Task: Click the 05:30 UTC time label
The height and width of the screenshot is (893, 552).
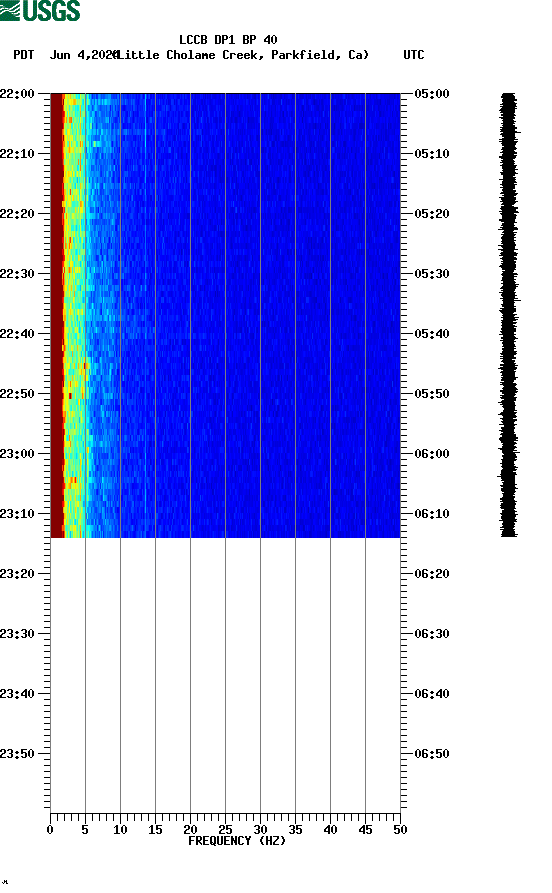Action: point(432,274)
